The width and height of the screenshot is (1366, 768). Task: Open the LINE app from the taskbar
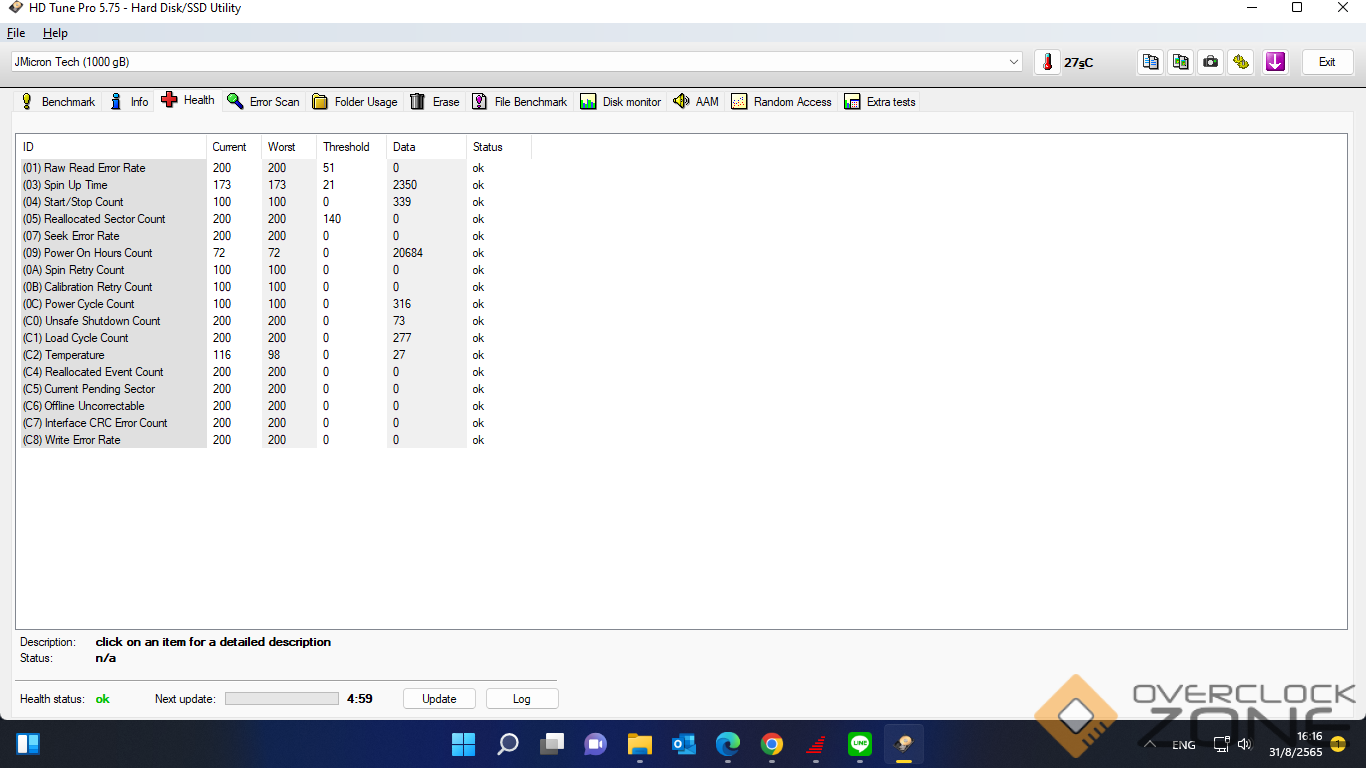(x=859, y=744)
